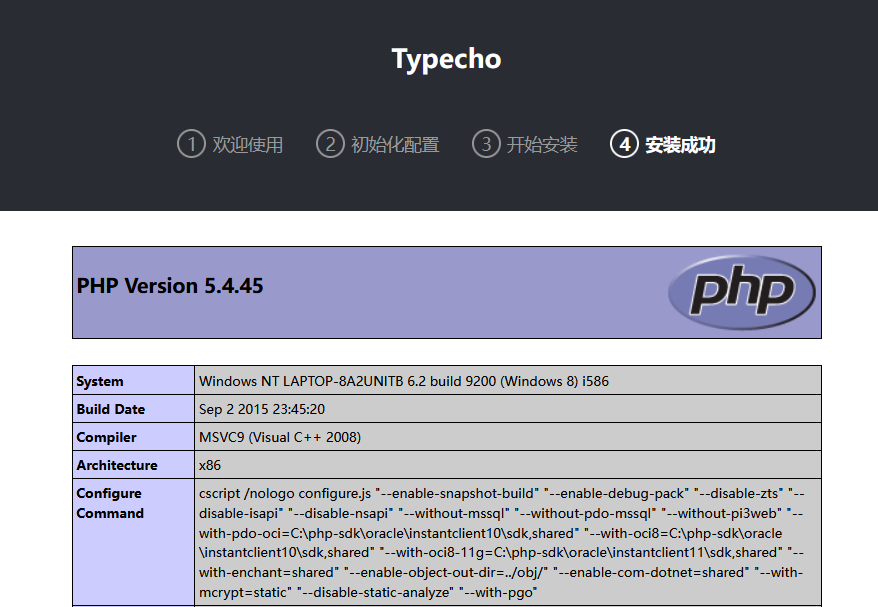The image size is (878, 607).
Task: Select the 欢迎使用 step label
Action: tap(248, 145)
